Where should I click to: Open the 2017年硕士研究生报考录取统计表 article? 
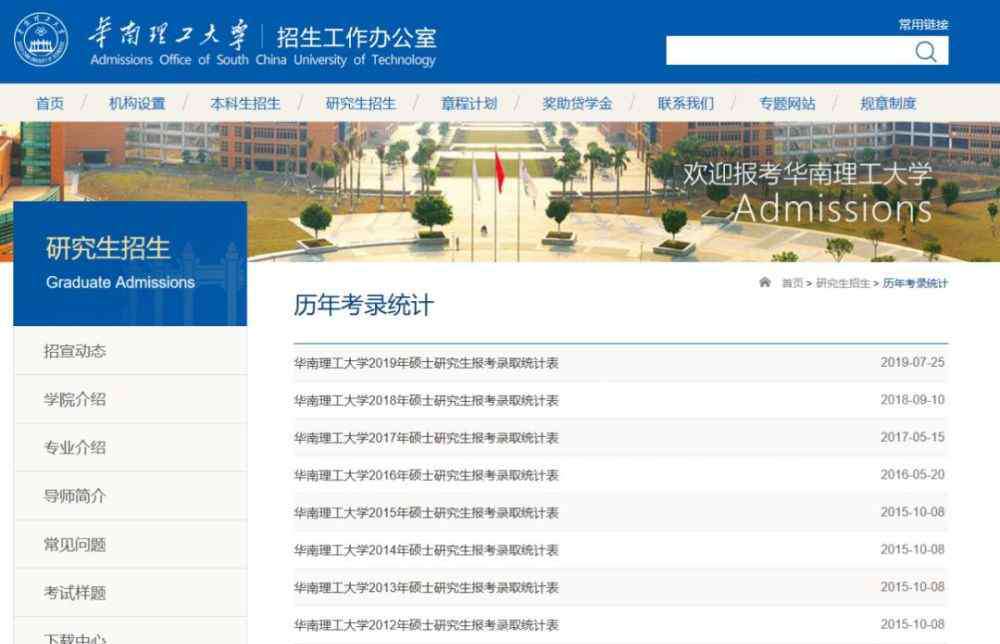[426, 438]
